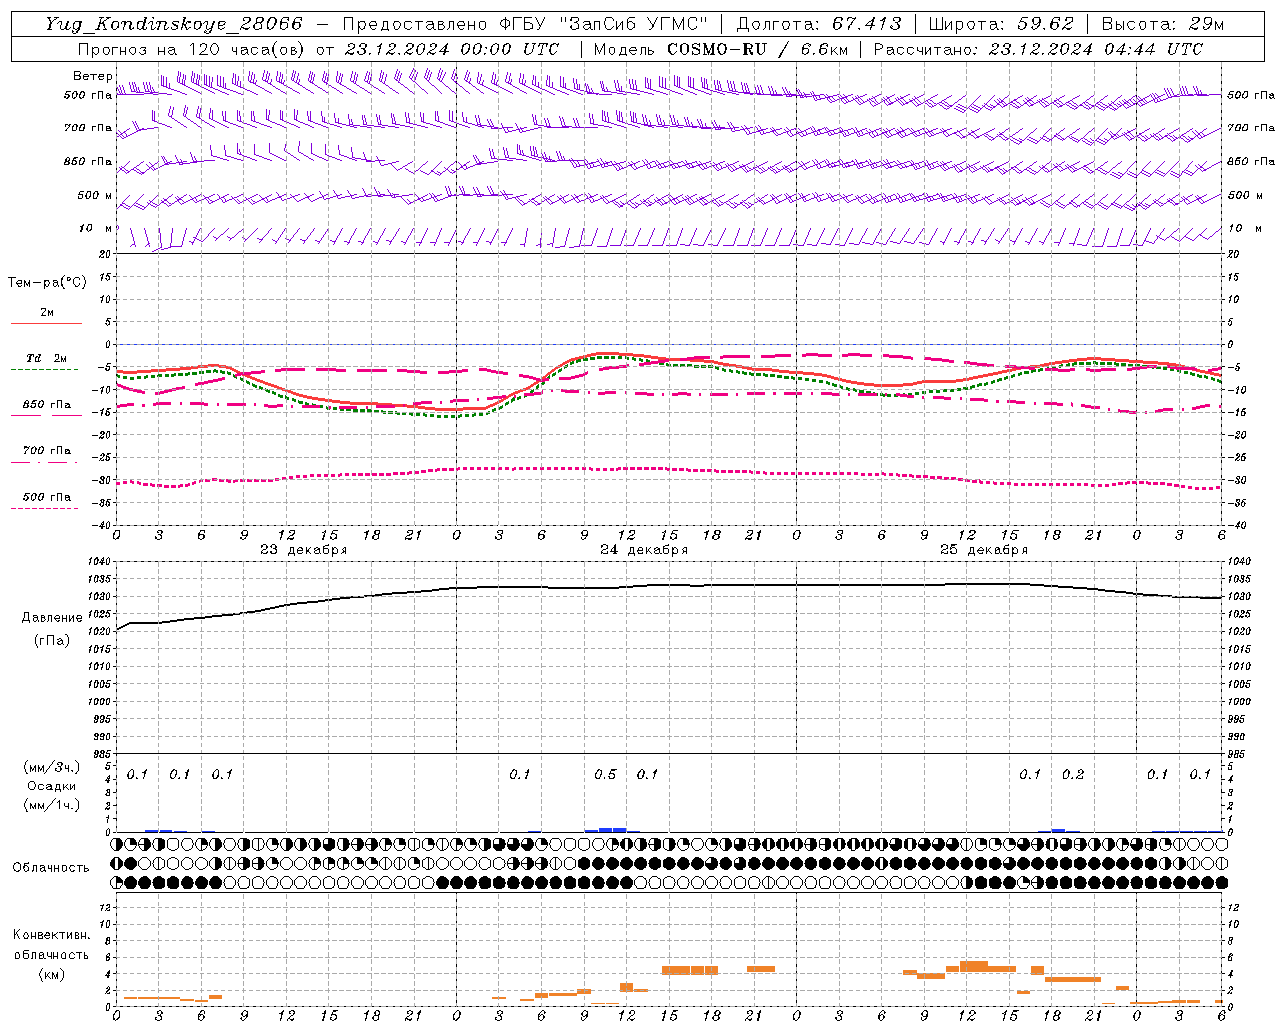This screenshot has width=1280, height=1024.
Task: Click the Конвективн. section label
Action: point(52,935)
